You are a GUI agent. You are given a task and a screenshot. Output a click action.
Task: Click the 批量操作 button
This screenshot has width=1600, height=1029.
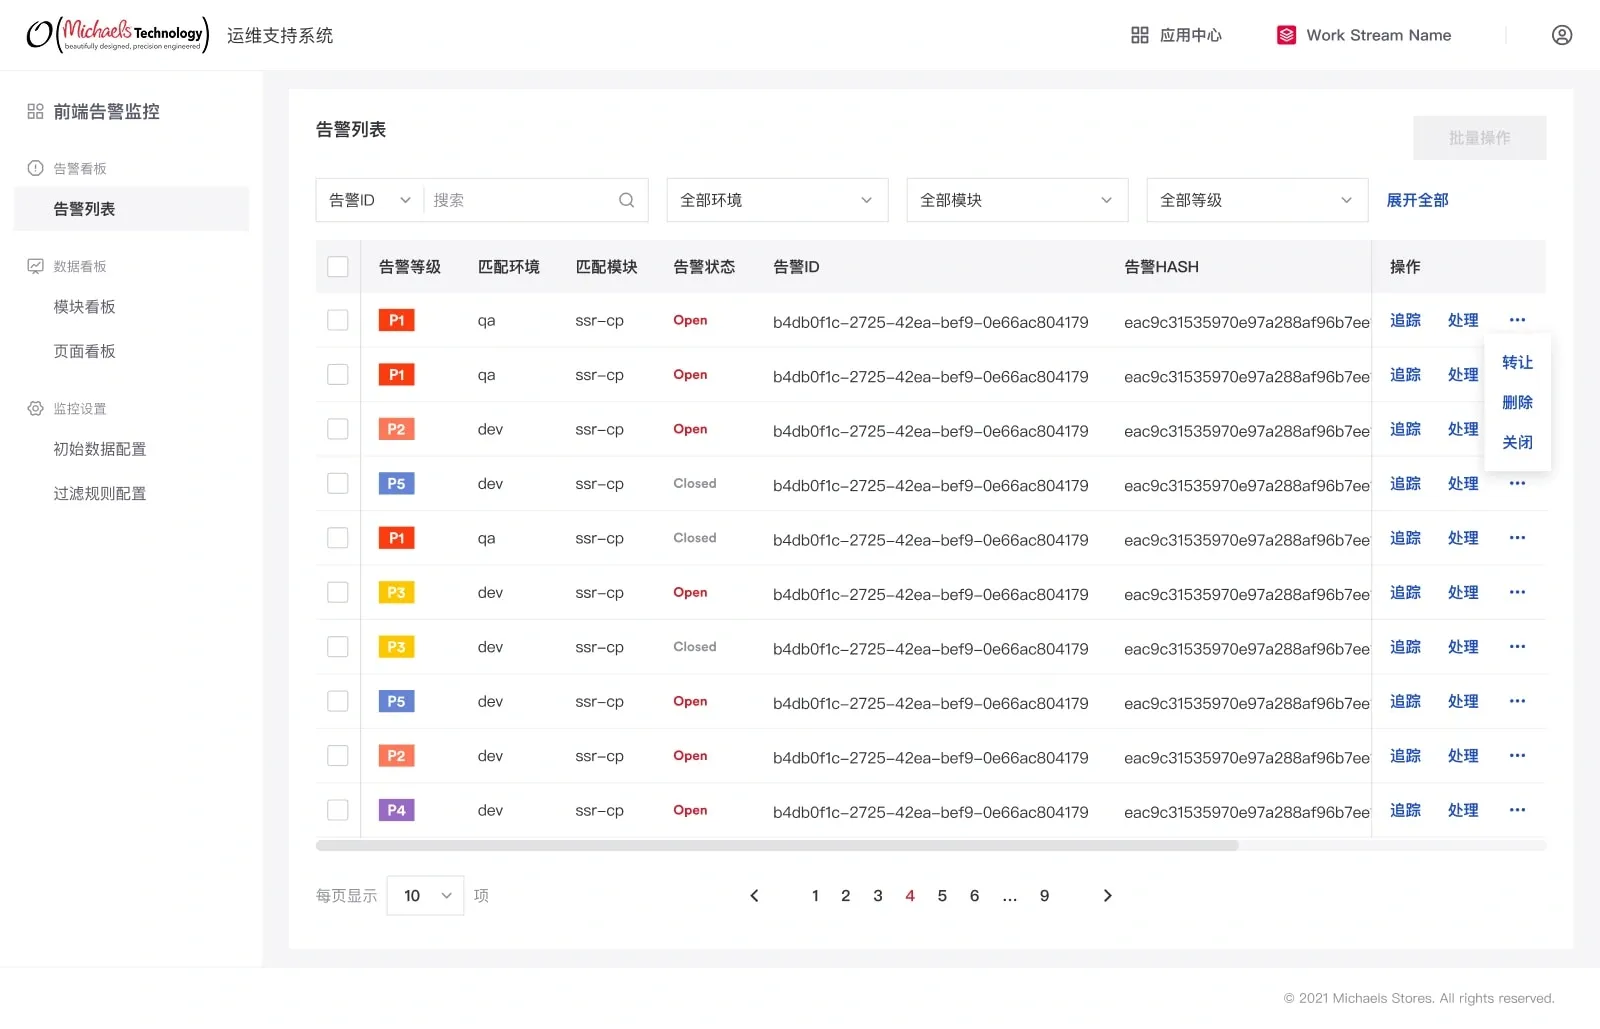coord(1479,138)
